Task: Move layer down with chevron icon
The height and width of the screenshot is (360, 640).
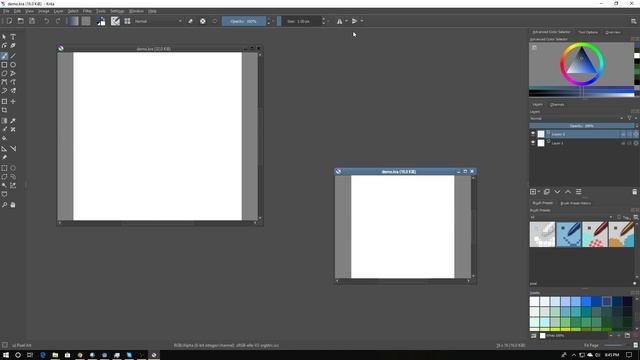Action: (557, 192)
